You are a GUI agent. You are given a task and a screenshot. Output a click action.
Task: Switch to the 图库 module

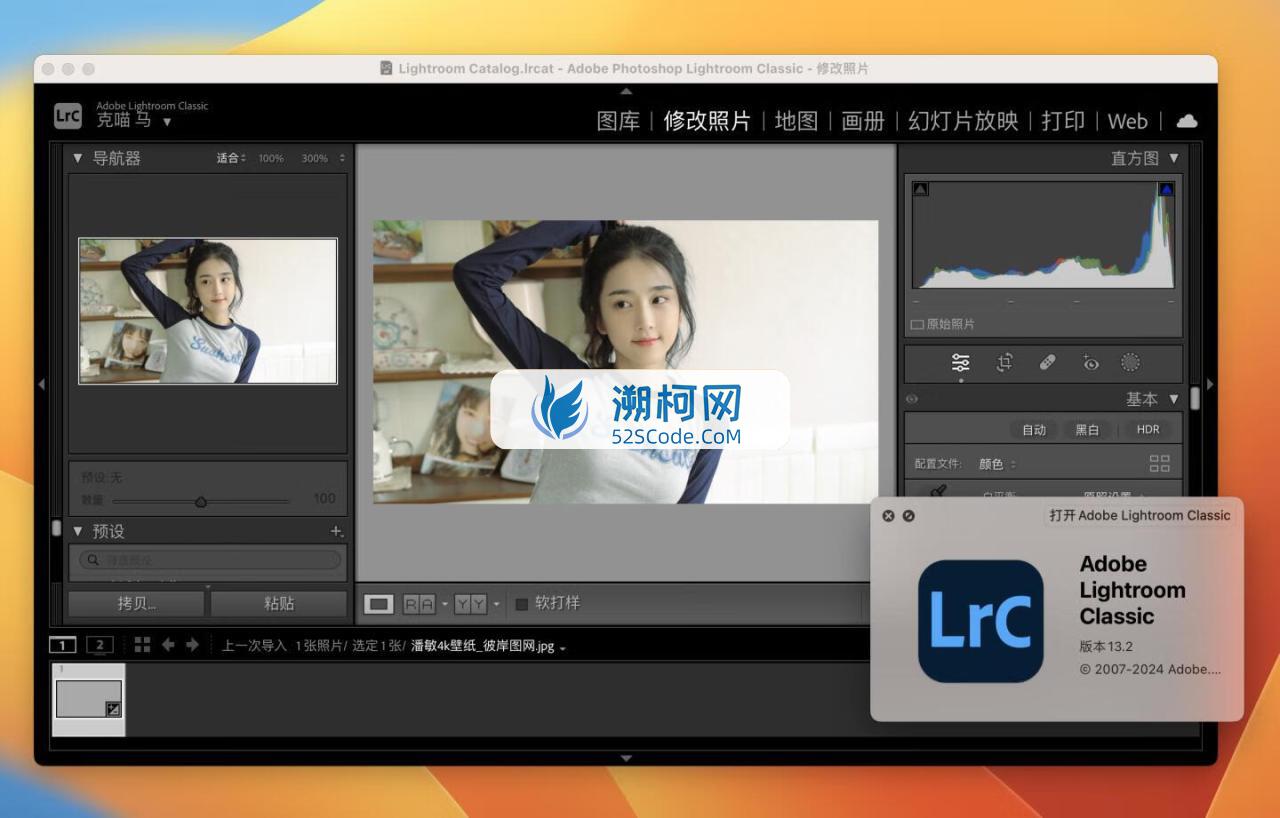point(618,121)
